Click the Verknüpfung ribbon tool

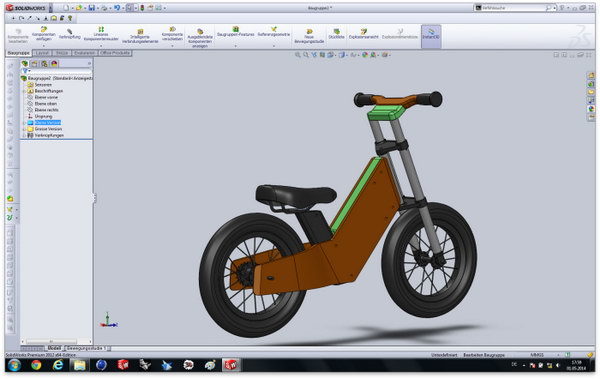point(69,34)
